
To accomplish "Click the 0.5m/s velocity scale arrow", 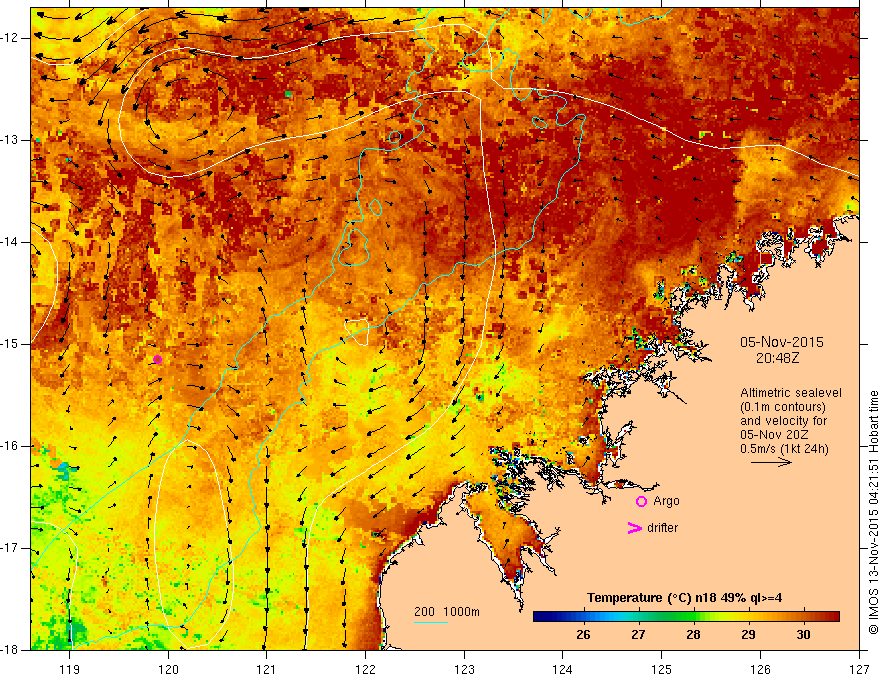I will (x=771, y=462).
